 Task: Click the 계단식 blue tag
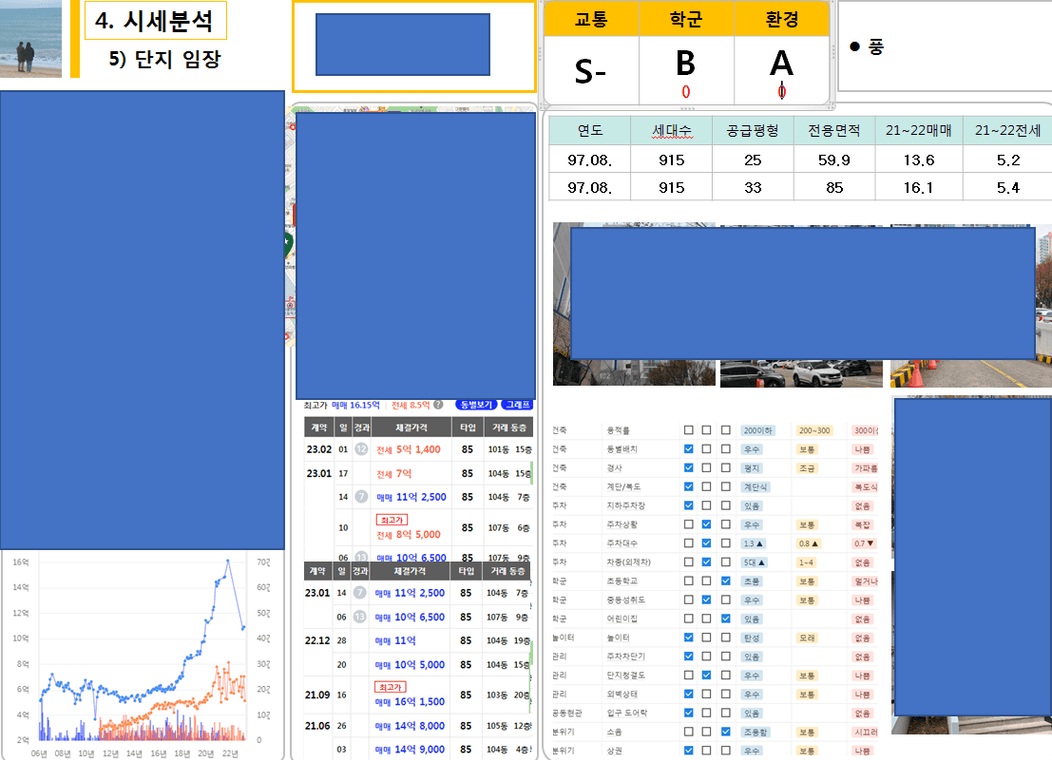[x=755, y=487]
